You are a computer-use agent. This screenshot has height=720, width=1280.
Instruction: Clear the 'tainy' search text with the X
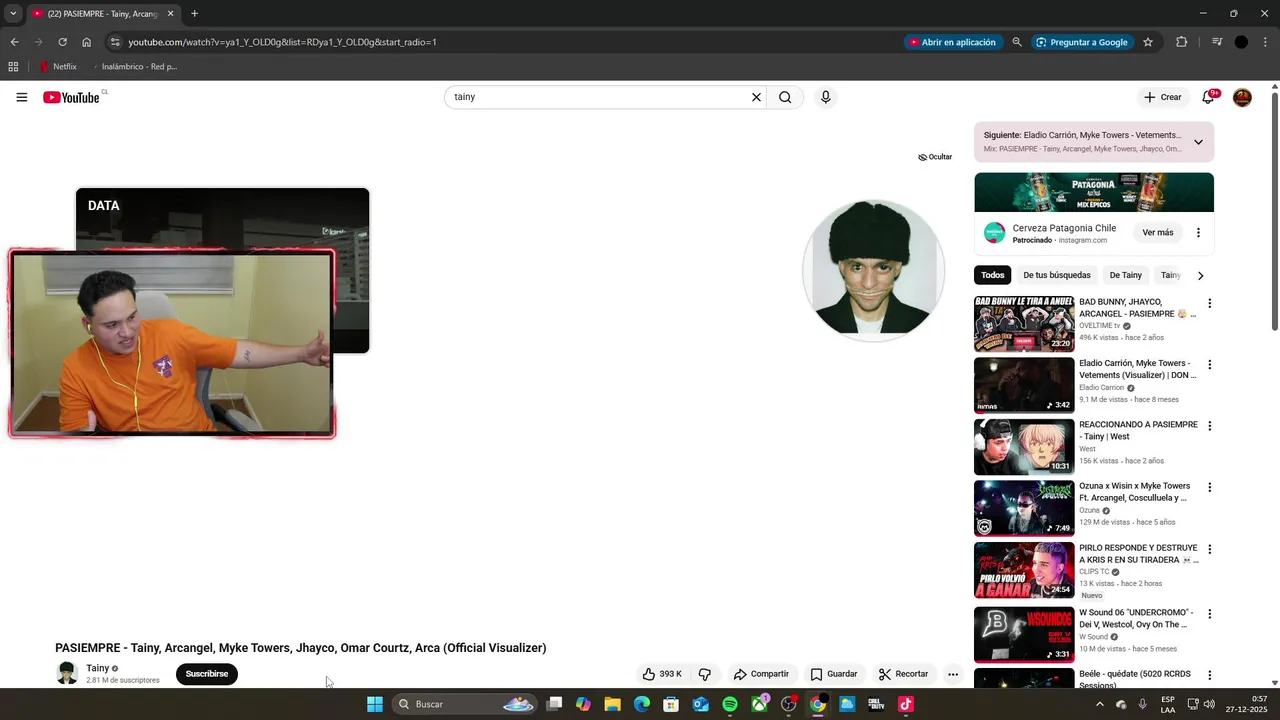point(756,97)
